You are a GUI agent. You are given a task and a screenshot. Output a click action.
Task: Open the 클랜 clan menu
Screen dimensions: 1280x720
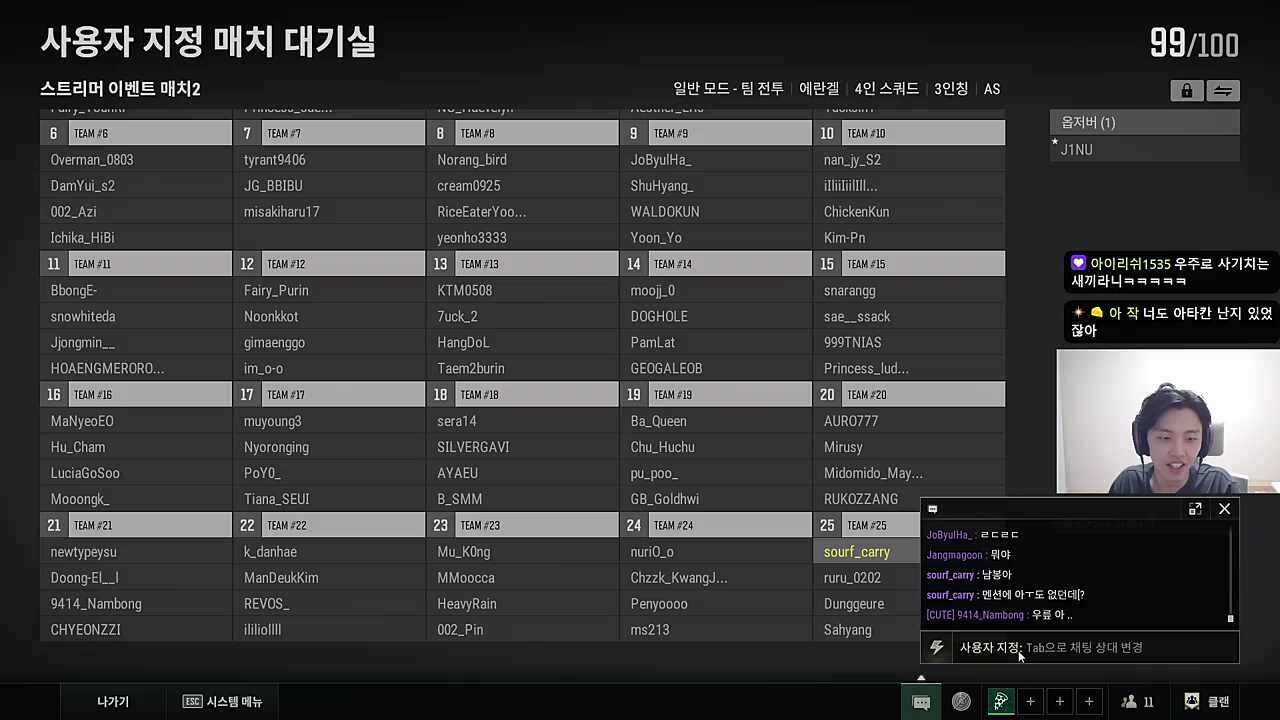[1207, 702]
